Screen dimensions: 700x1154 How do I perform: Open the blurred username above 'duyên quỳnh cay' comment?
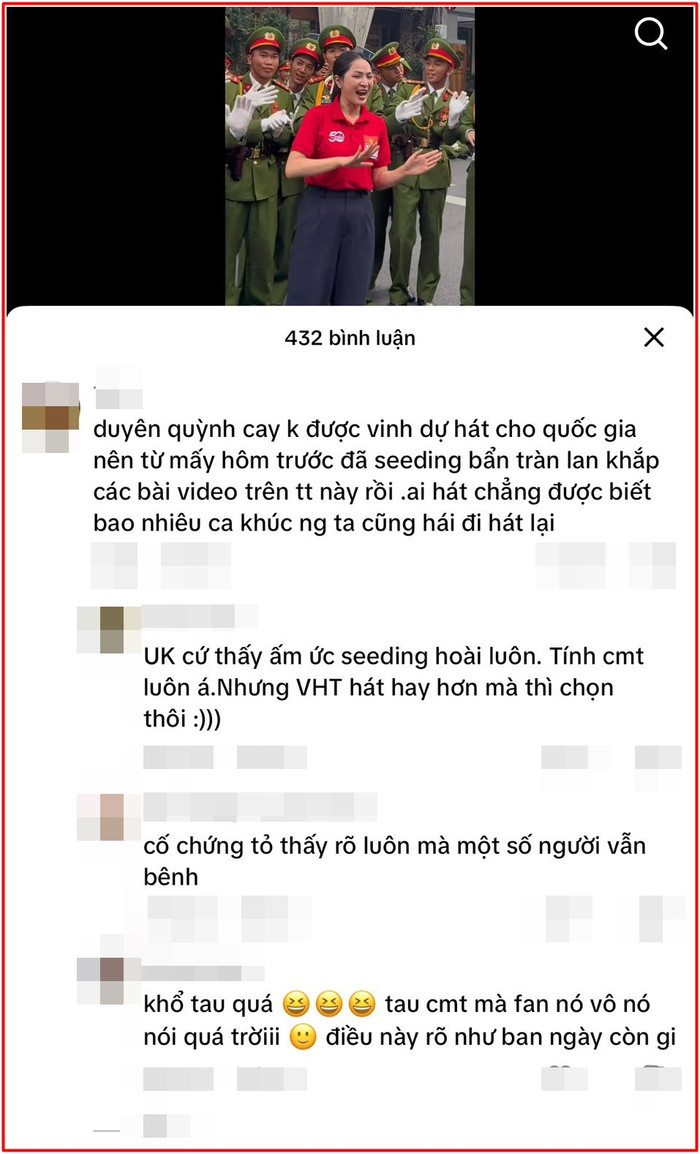(x=119, y=389)
